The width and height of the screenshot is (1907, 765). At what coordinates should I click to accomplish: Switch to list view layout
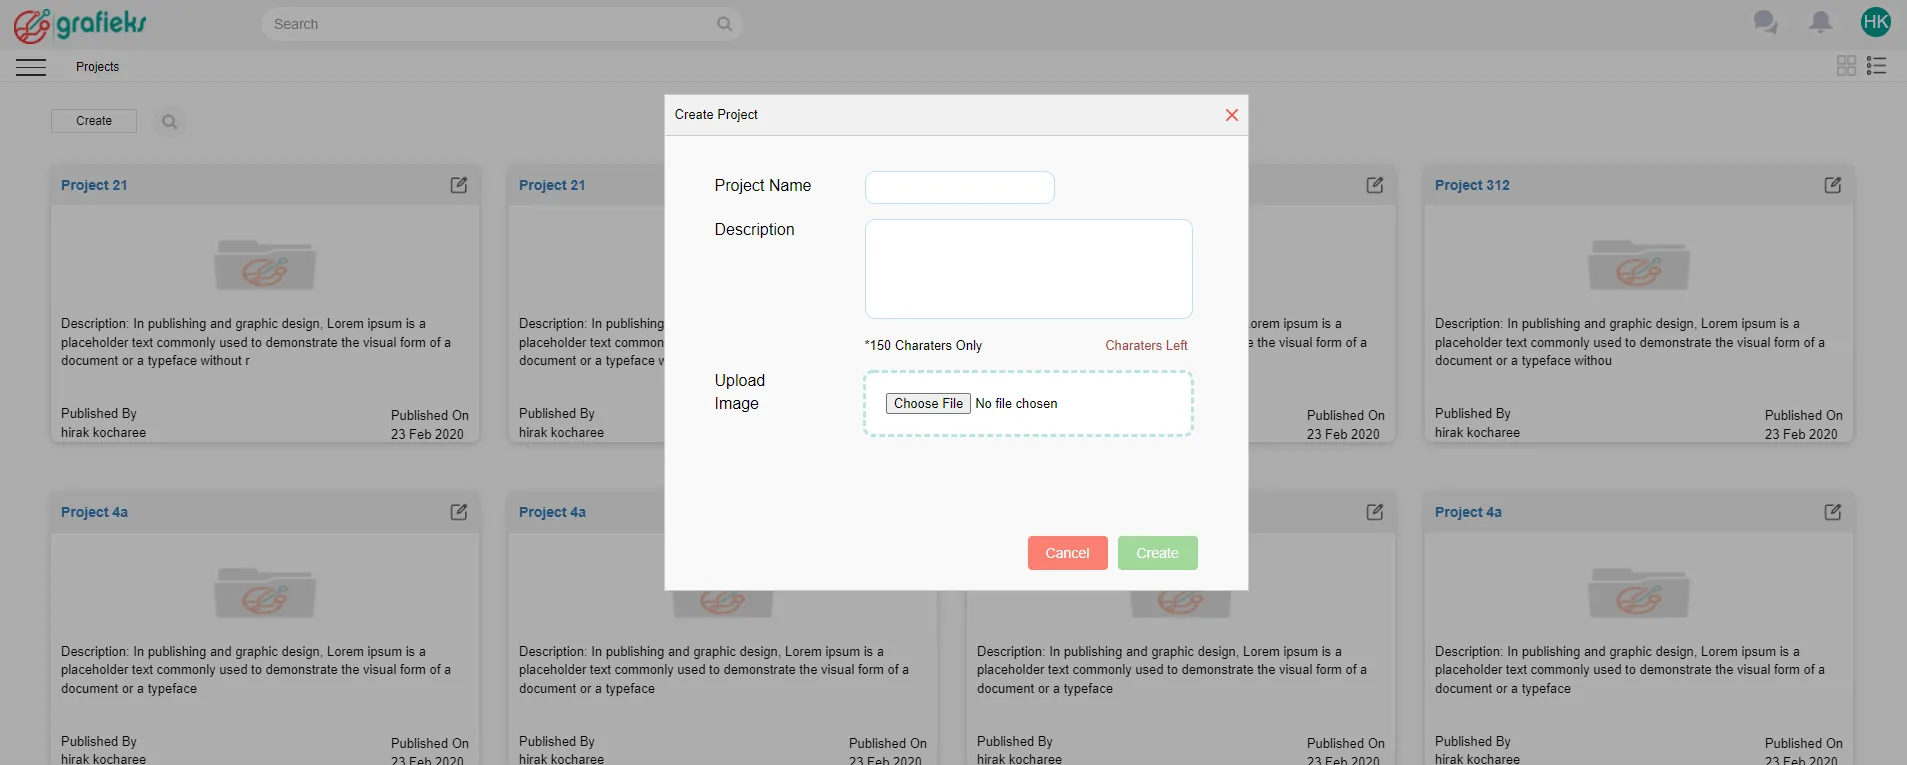pyautogui.click(x=1876, y=66)
